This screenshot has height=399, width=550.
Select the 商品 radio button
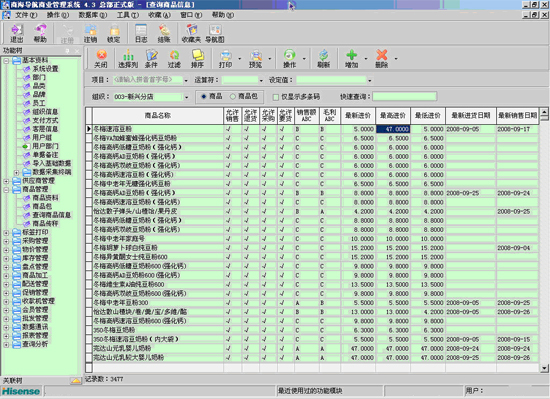point(204,96)
